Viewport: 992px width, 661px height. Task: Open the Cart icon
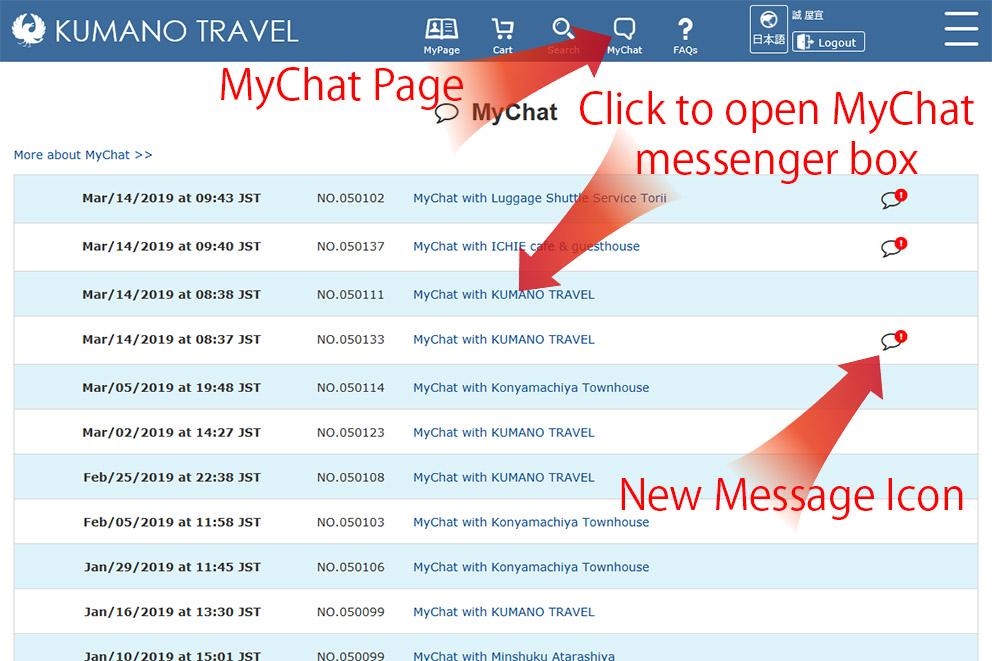pos(502,36)
